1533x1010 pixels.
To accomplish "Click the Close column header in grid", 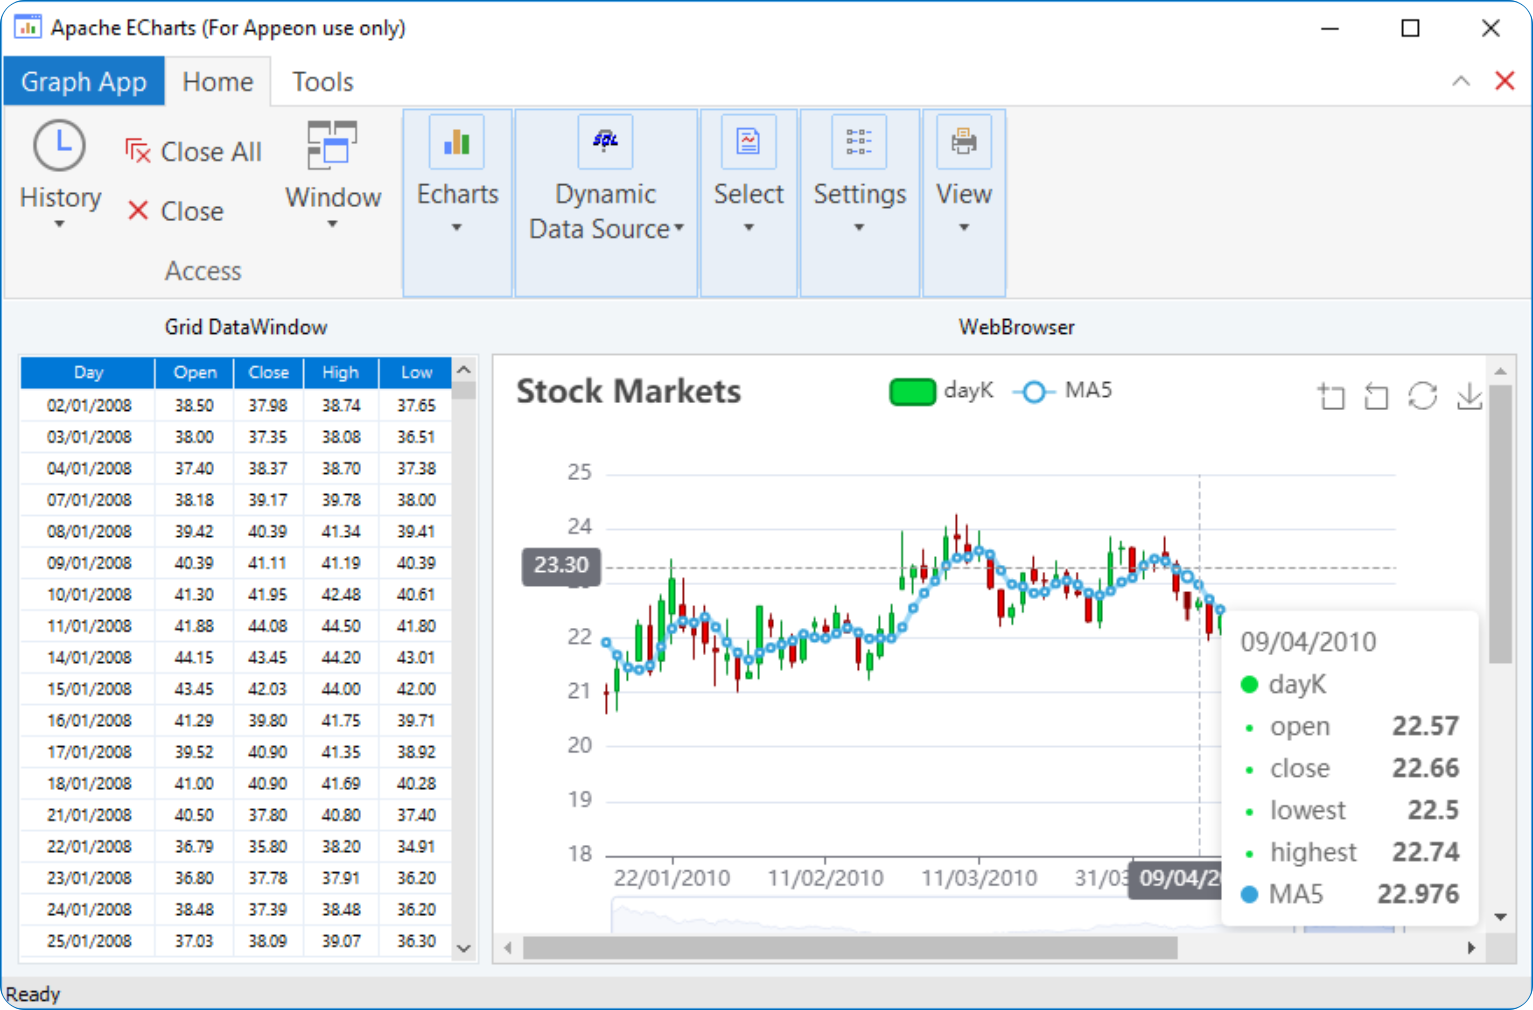I will click(268, 372).
